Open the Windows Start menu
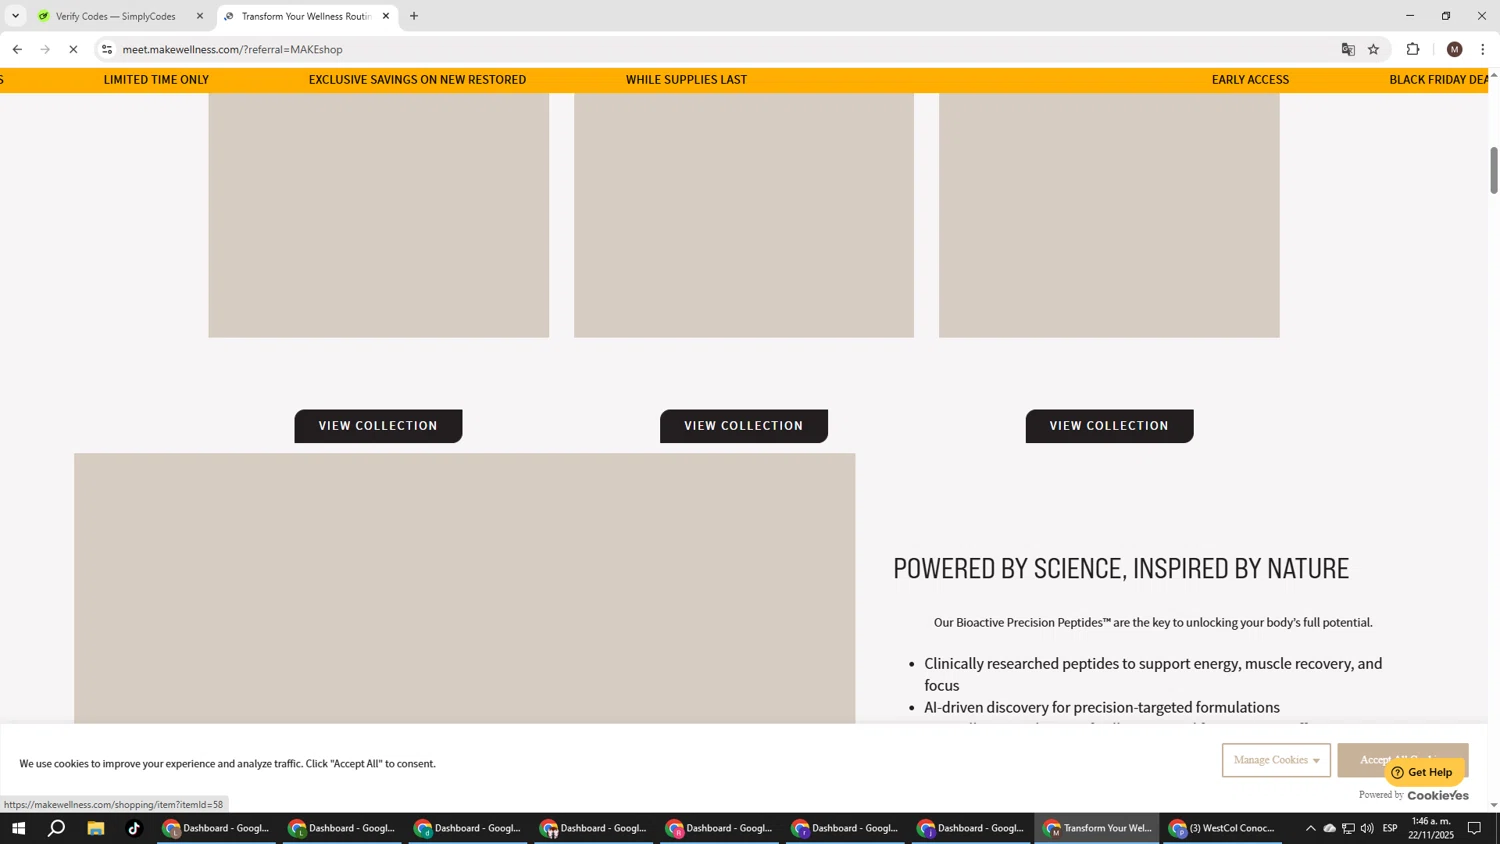The width and height of the screenshot is (1500, 844). [x=17, y=828]
